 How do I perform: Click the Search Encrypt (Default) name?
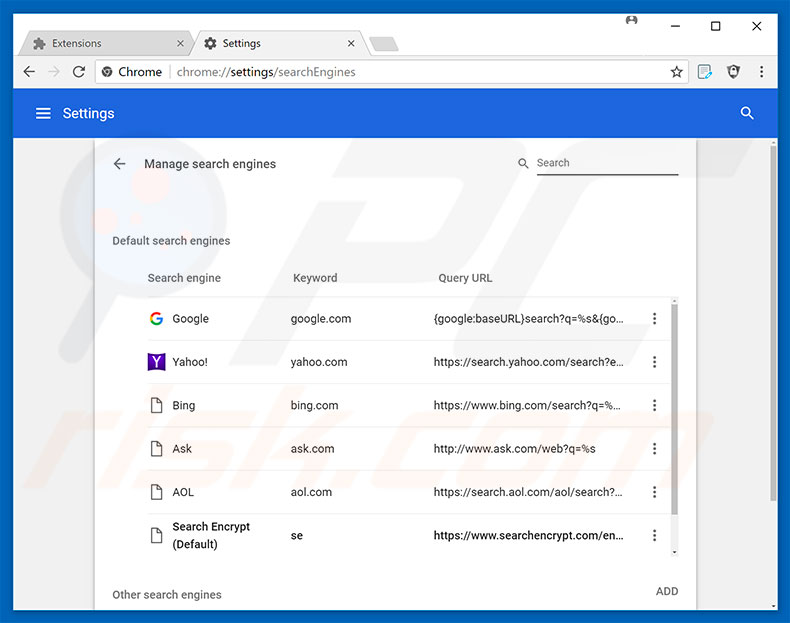click(211, 535)
